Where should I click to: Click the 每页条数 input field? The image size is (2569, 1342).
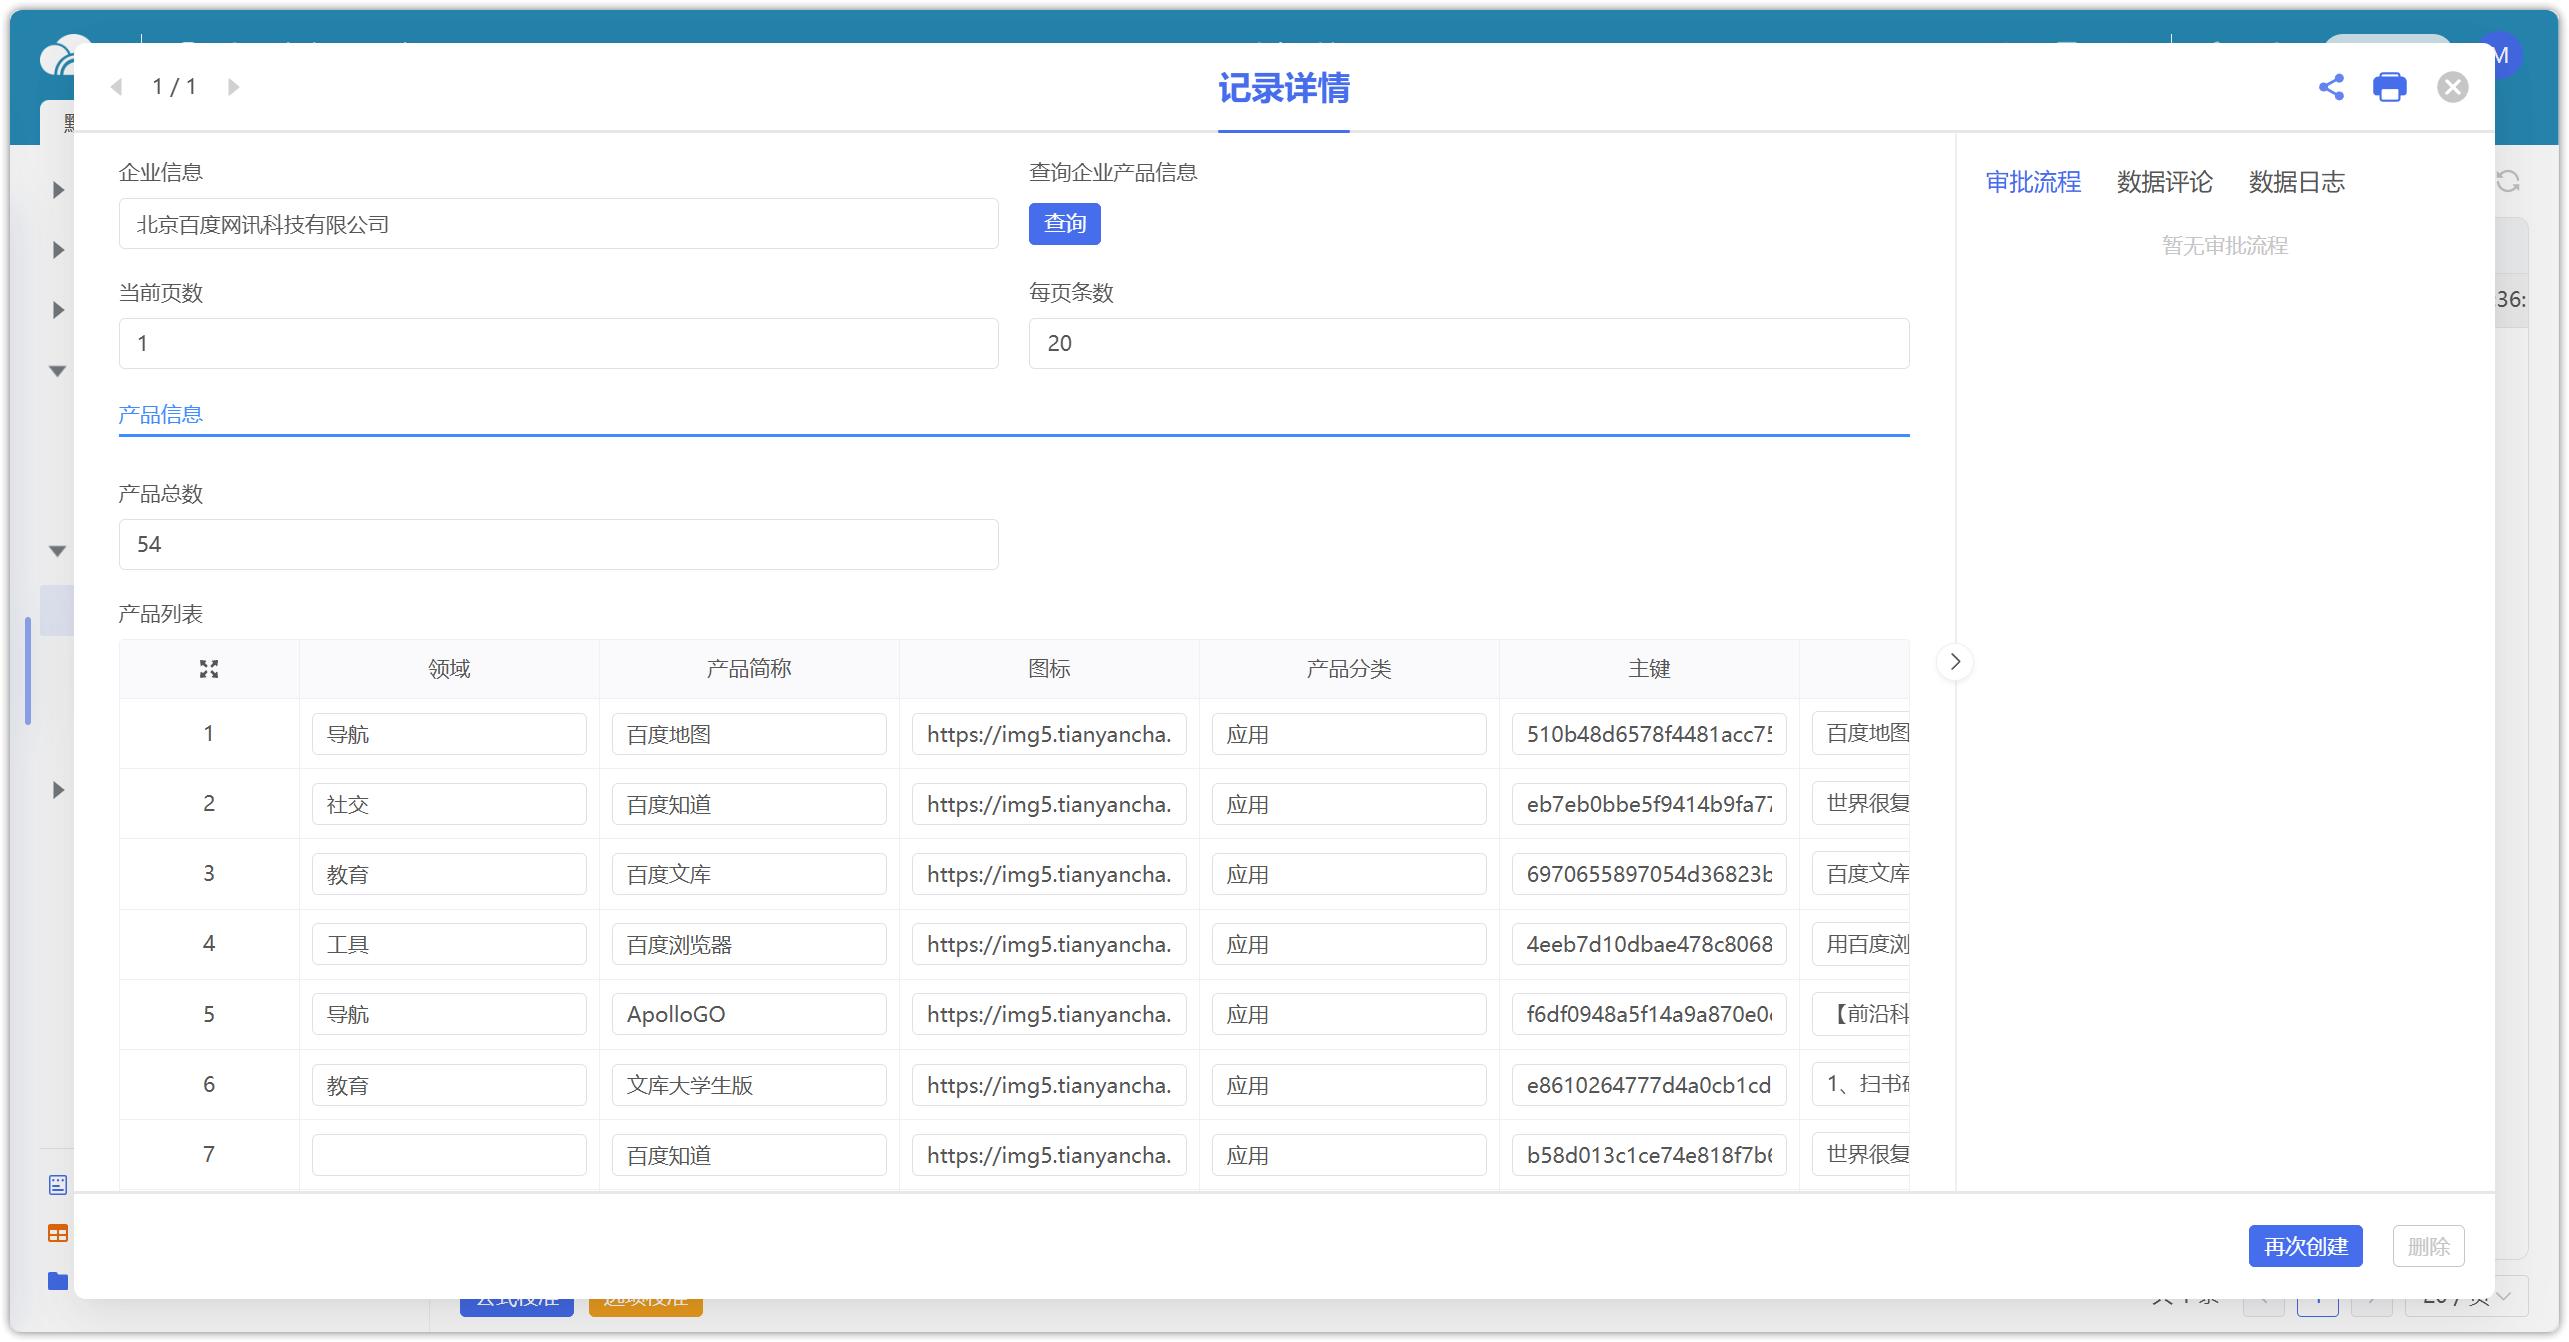coord(1469,344)
